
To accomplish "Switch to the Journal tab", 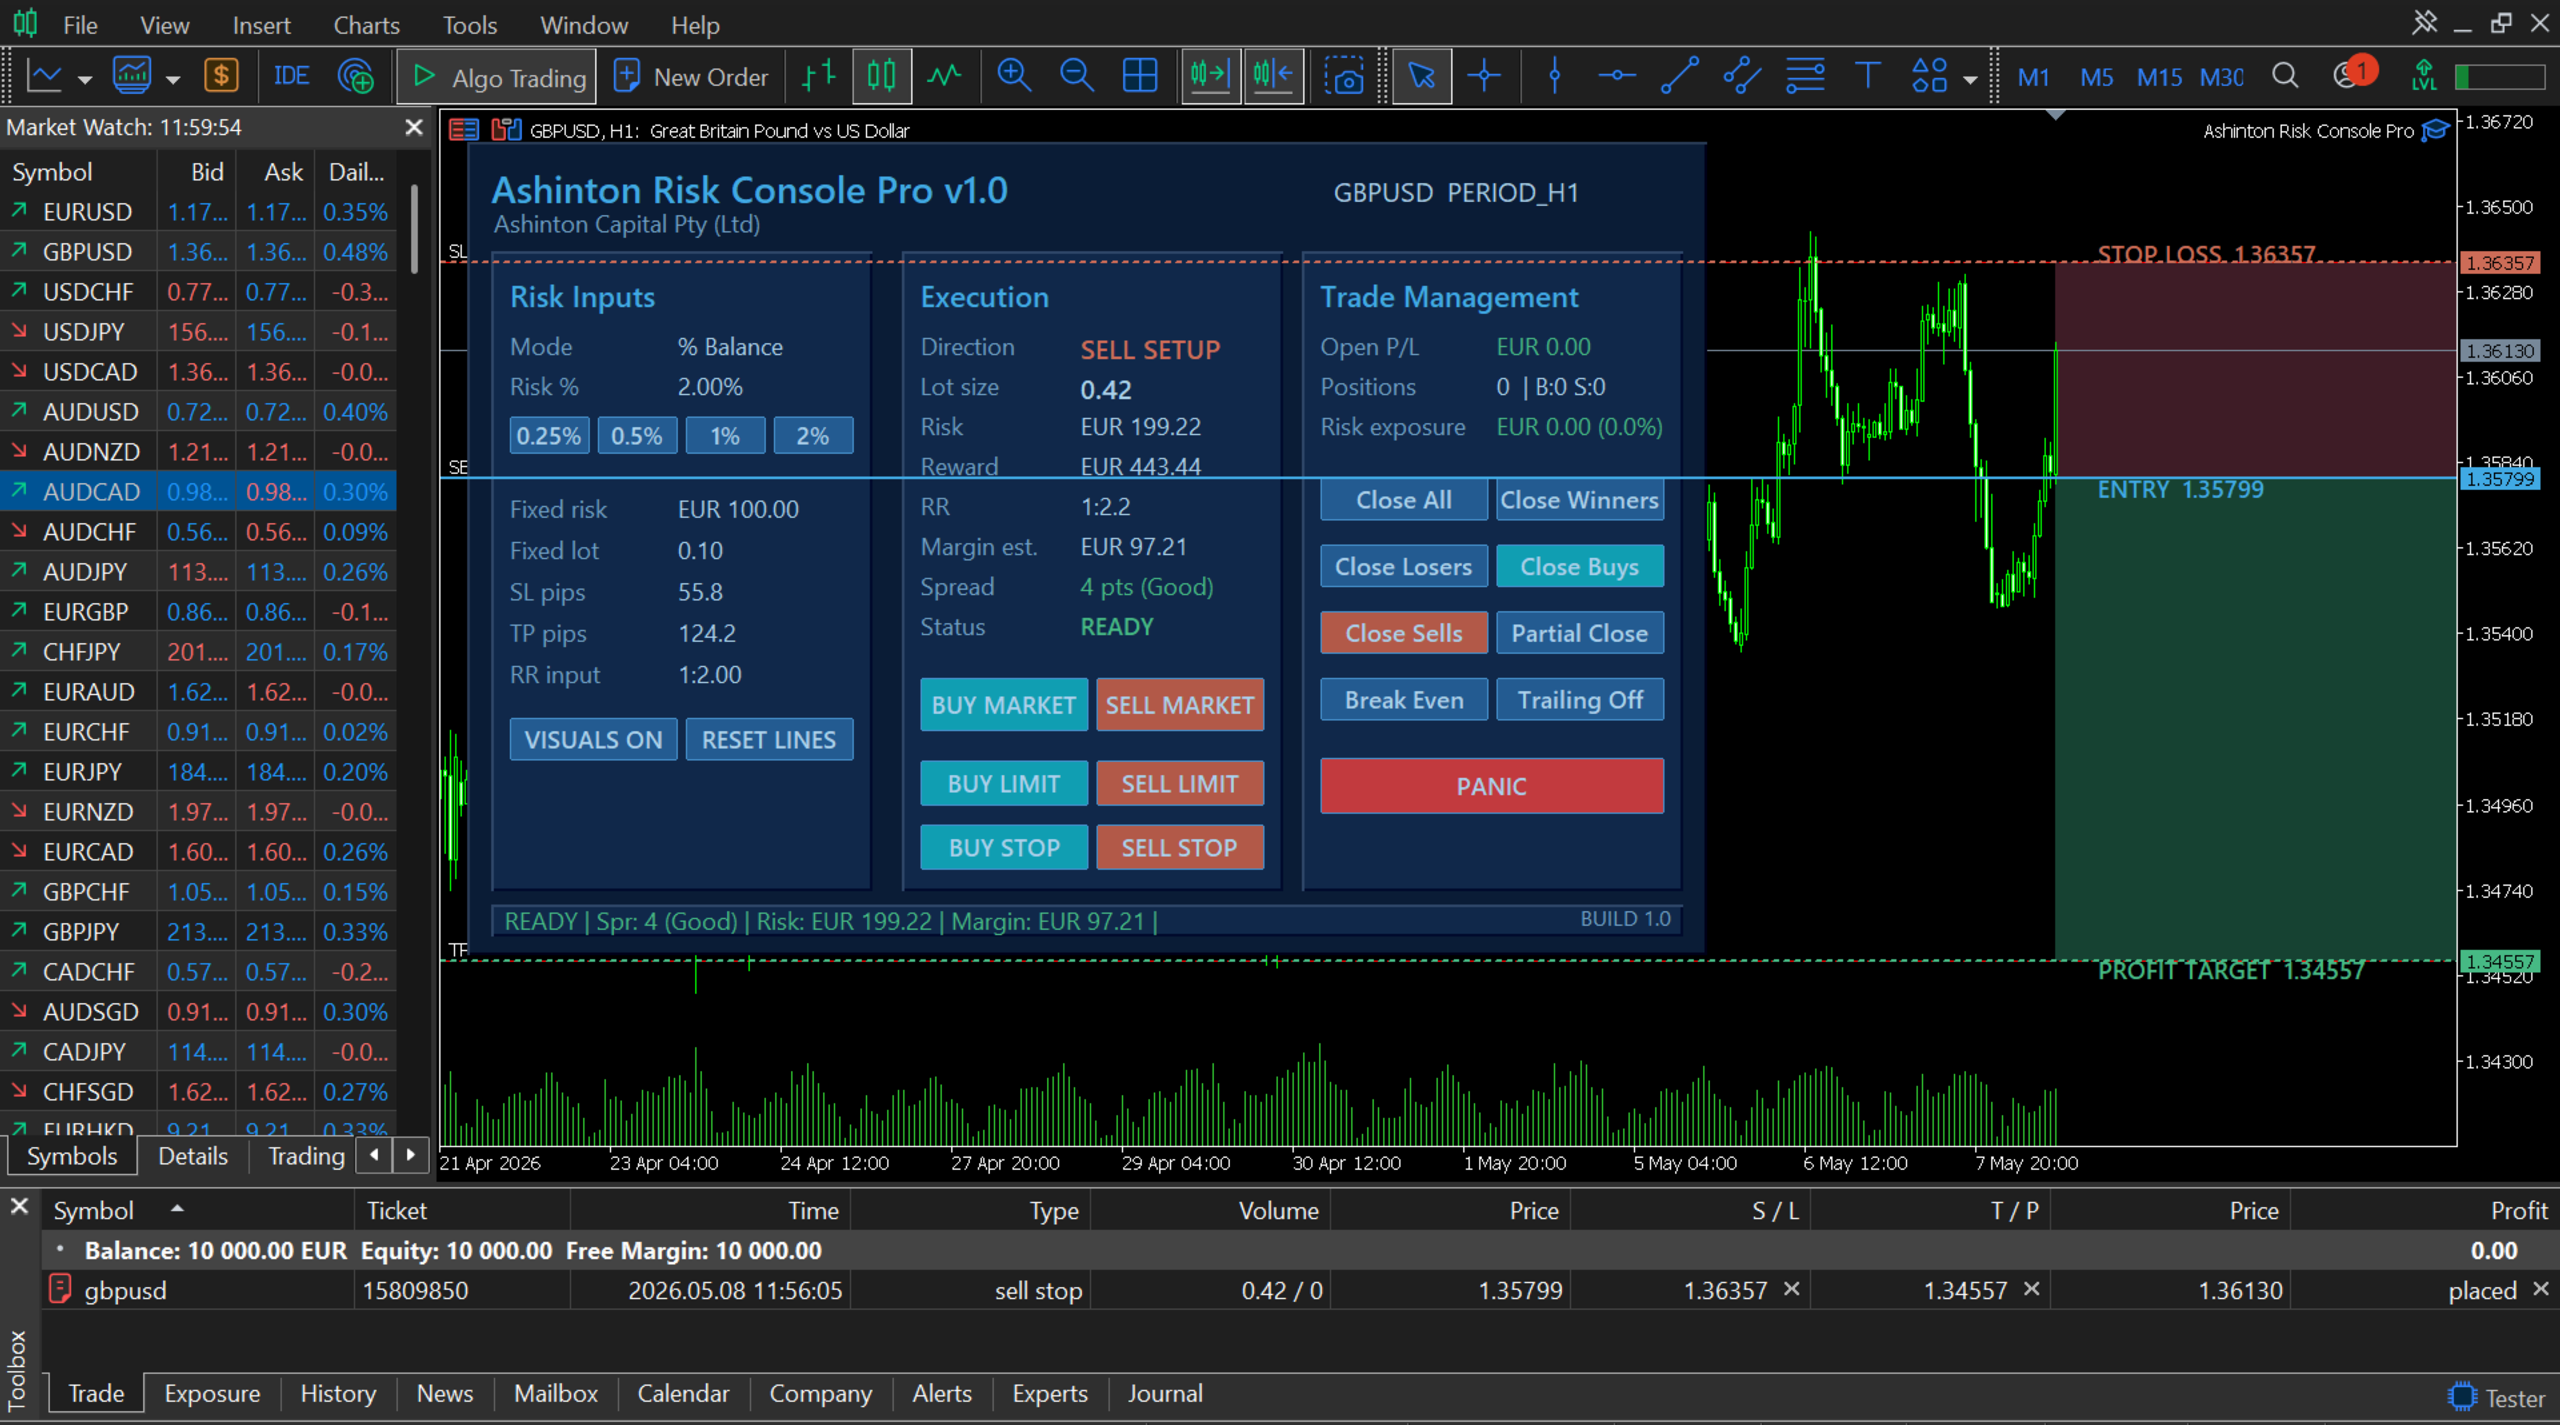I will point(1165,1393).
